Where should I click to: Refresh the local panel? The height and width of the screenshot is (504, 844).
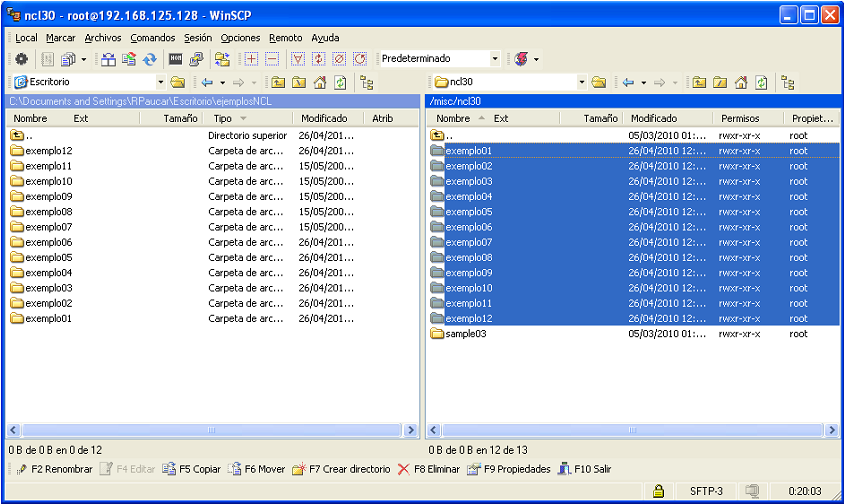[340, 82]
